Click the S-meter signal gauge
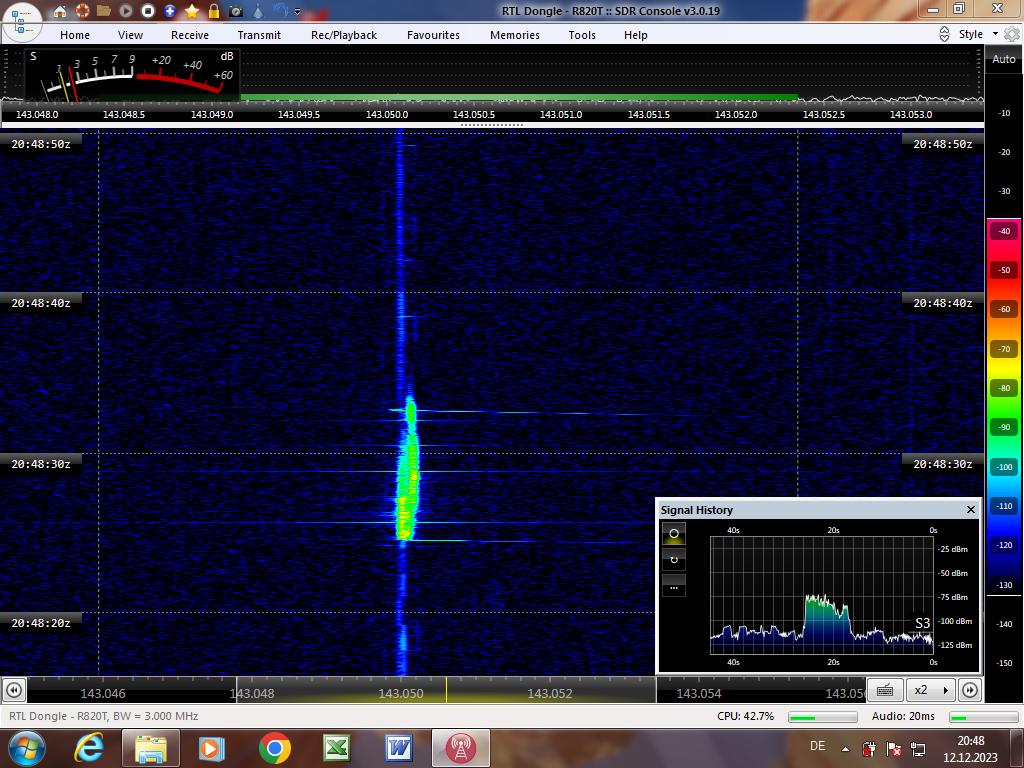 click(133, 75)
